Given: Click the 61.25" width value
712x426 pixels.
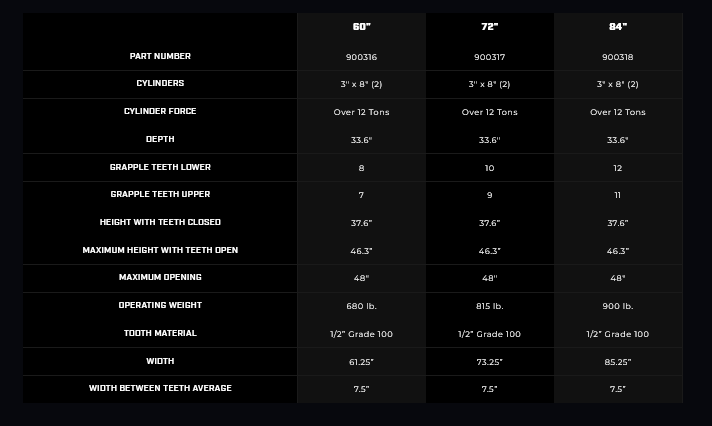Looking at the screenshot, I should (361, 362).
